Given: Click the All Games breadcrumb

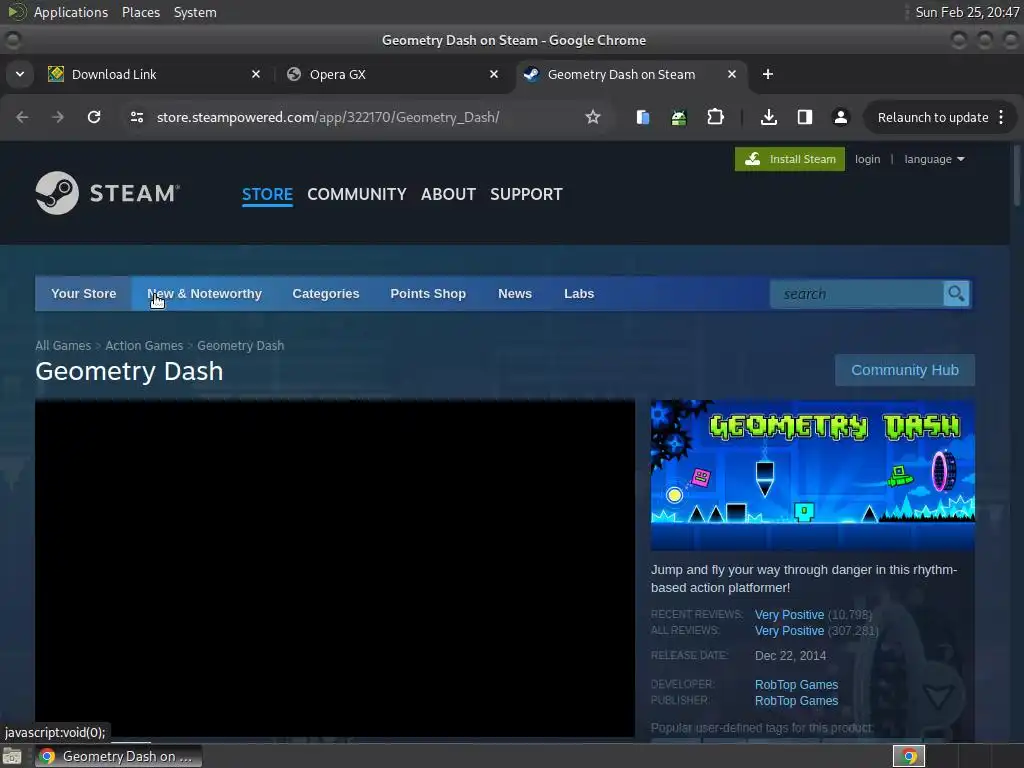Looking at the screenshot, I should (x=63, y=345).
